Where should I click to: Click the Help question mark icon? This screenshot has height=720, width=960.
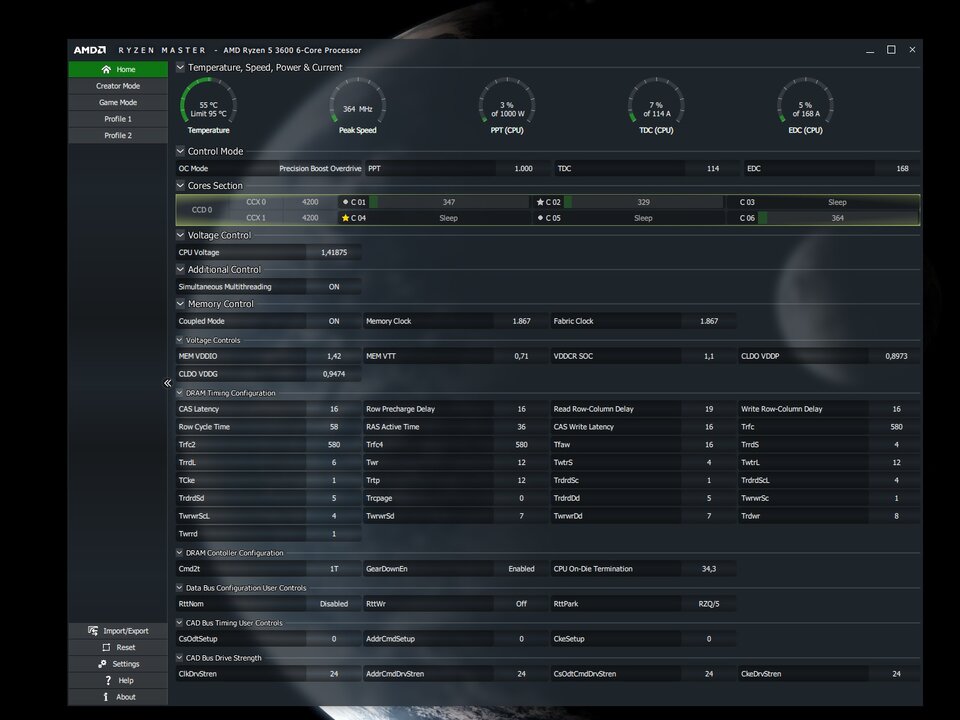[x=108, y=680]
